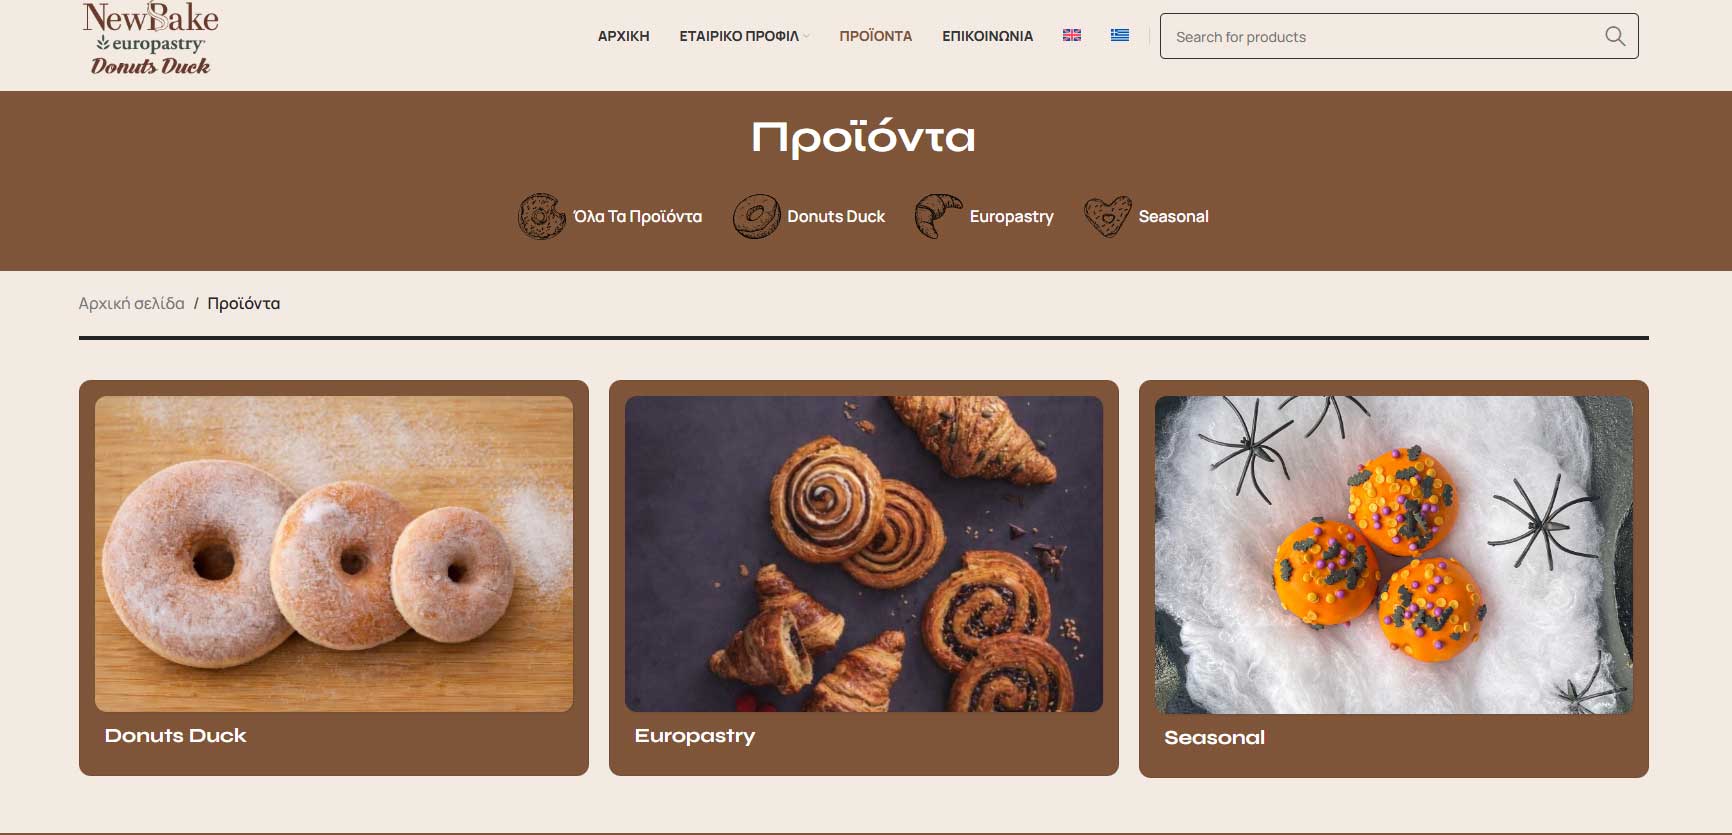Click the bitten donut icon for Όλα Τα Προϊόντα
The width and height of the screenshot is (1732, 835).
541,216
